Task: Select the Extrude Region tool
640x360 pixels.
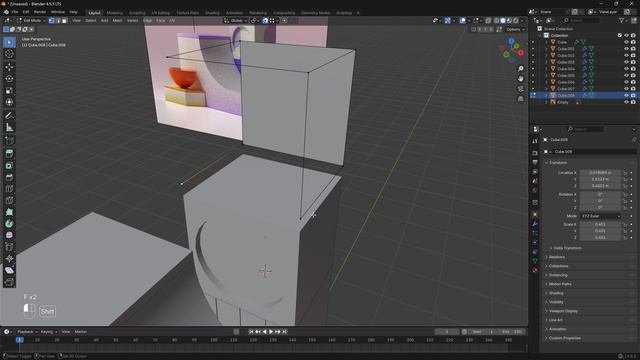Action: point(9,153)
